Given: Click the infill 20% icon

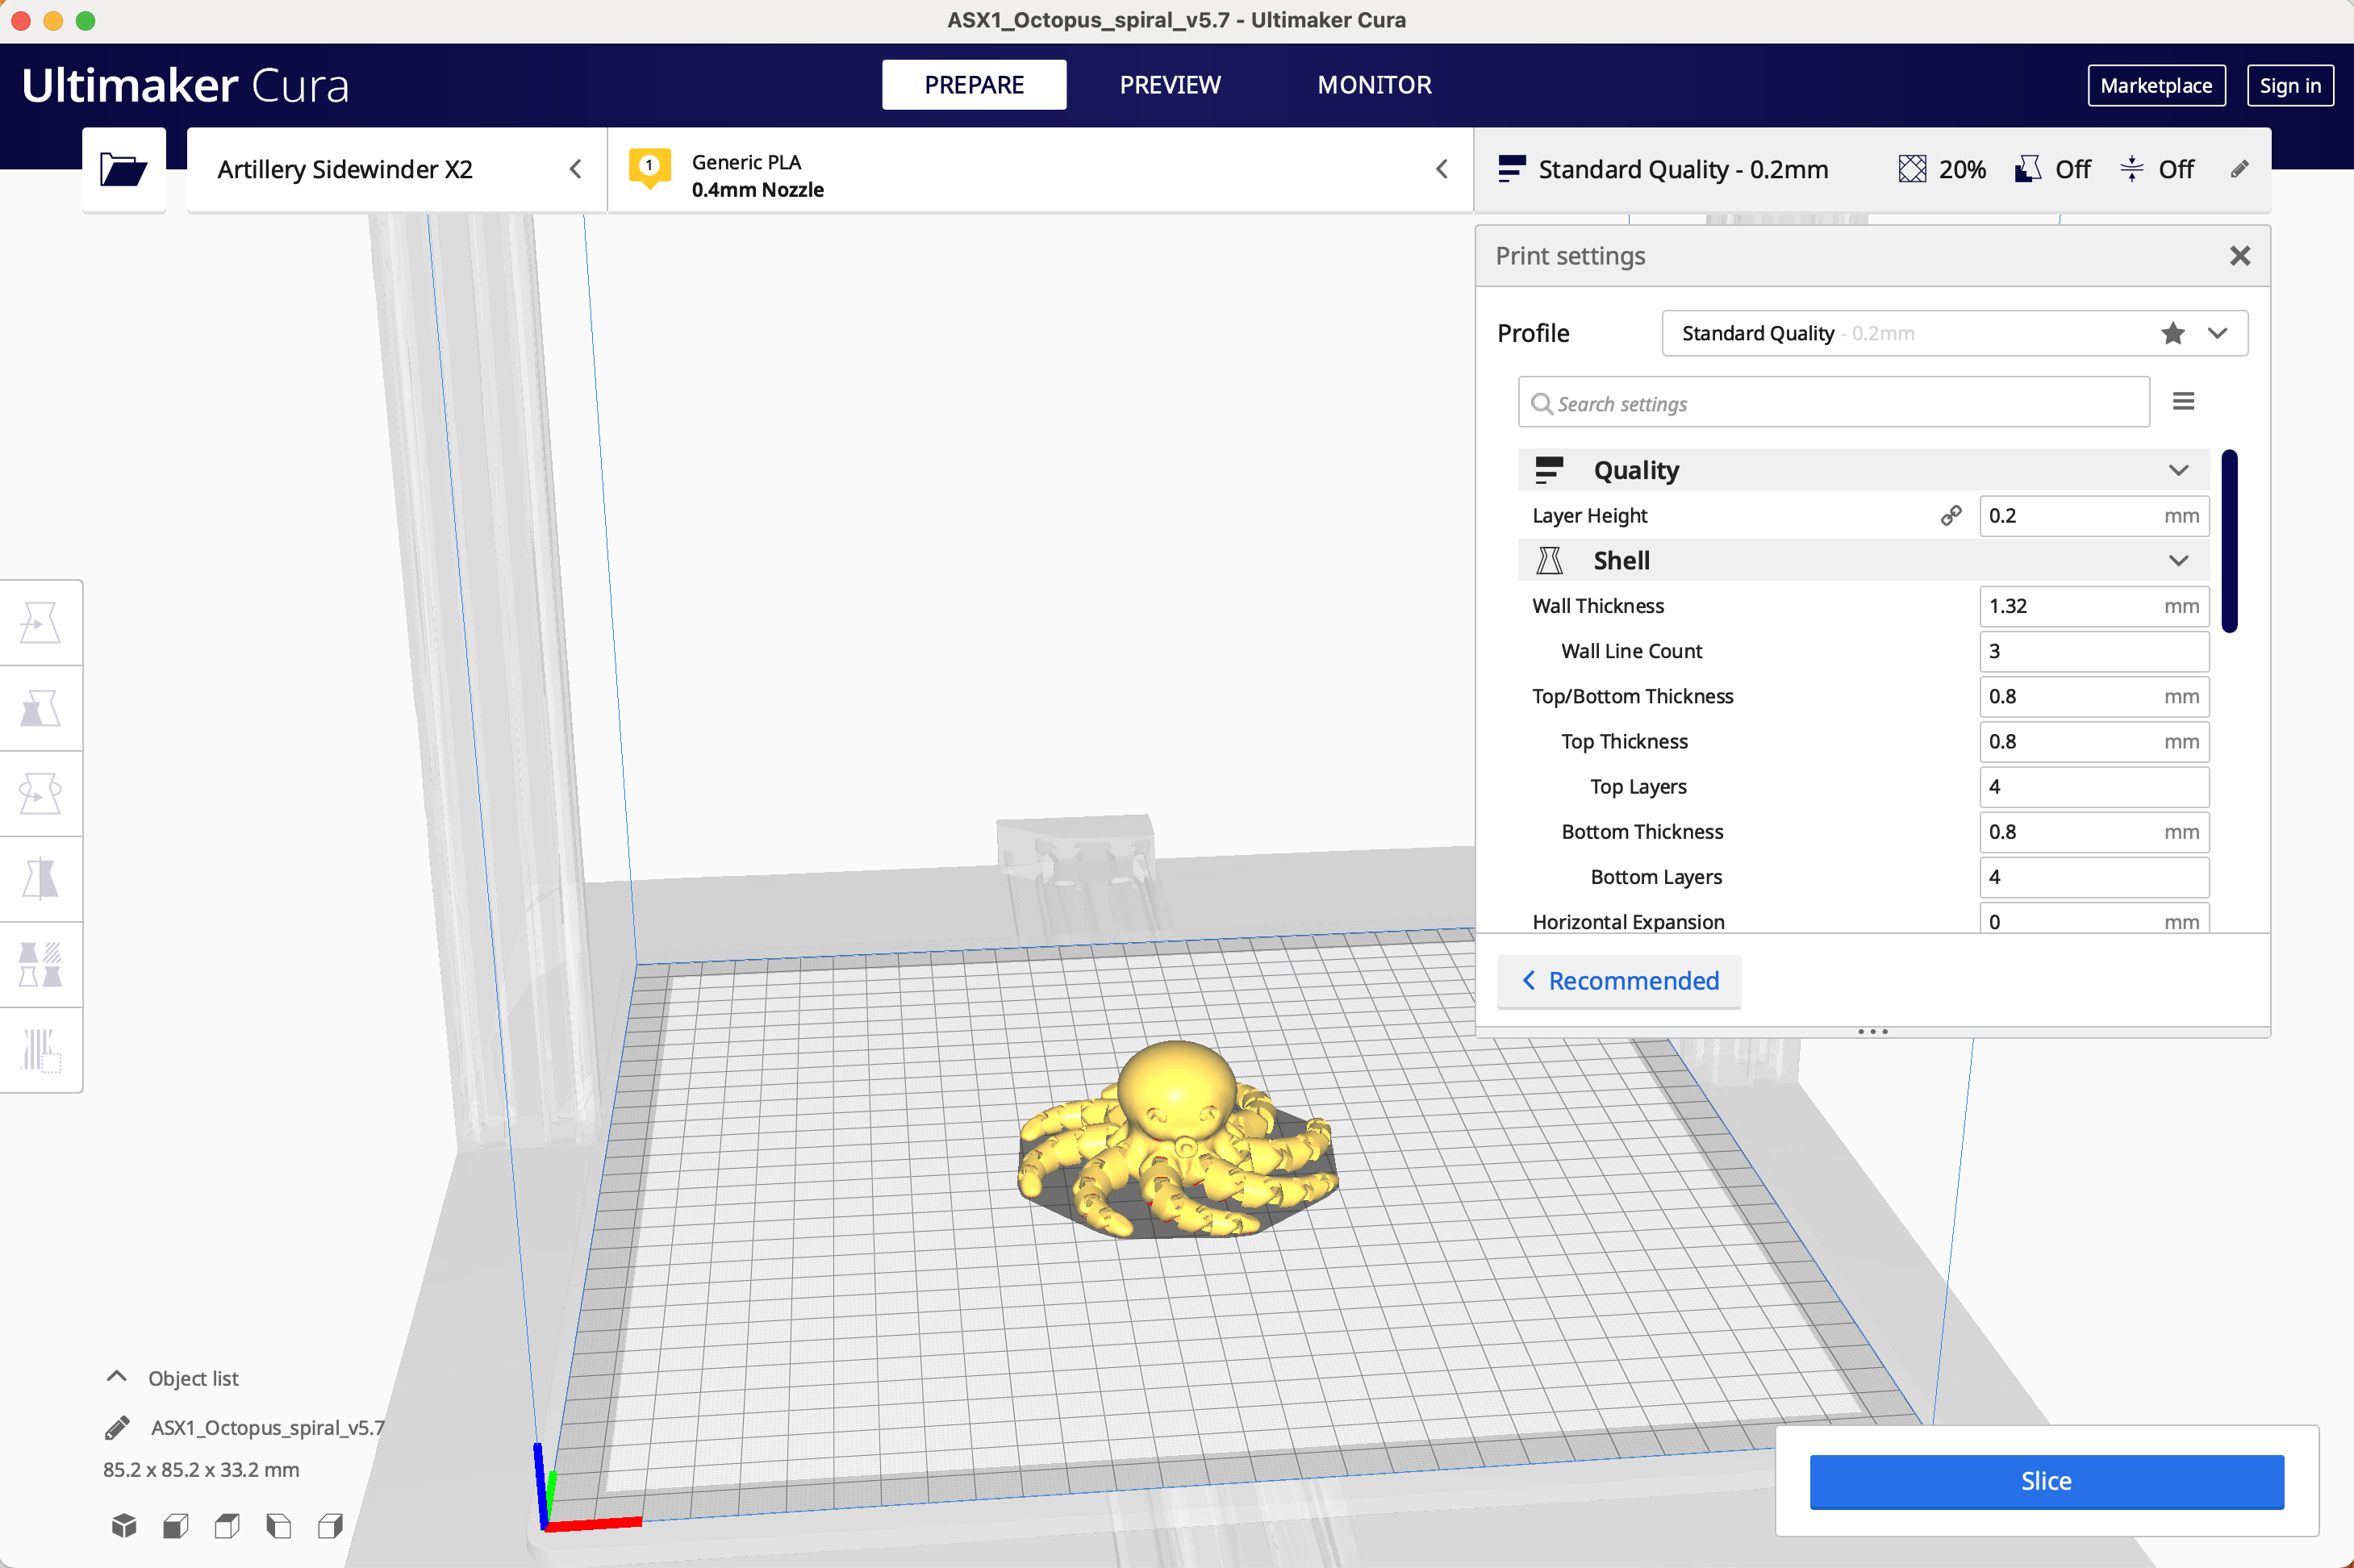Looking at the screenshot, I should coord(1912,169).
